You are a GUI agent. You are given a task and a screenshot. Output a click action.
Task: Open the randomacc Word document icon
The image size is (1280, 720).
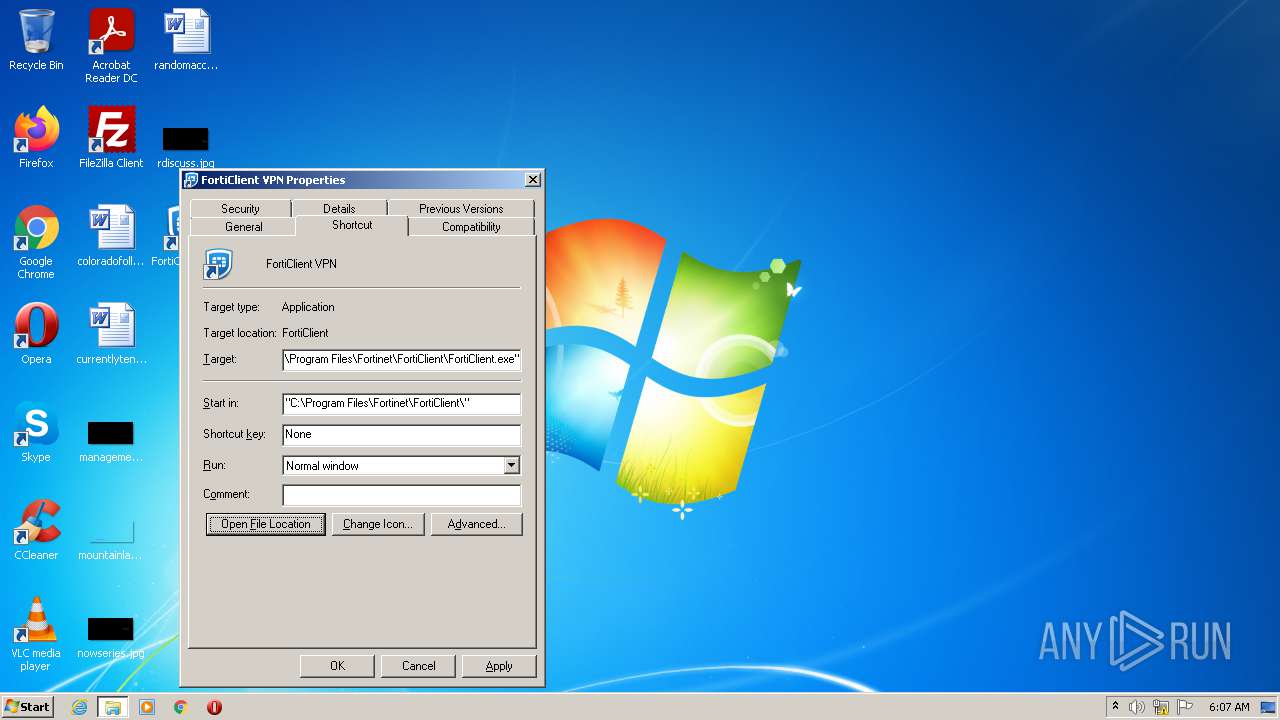[x=186, y=40]
